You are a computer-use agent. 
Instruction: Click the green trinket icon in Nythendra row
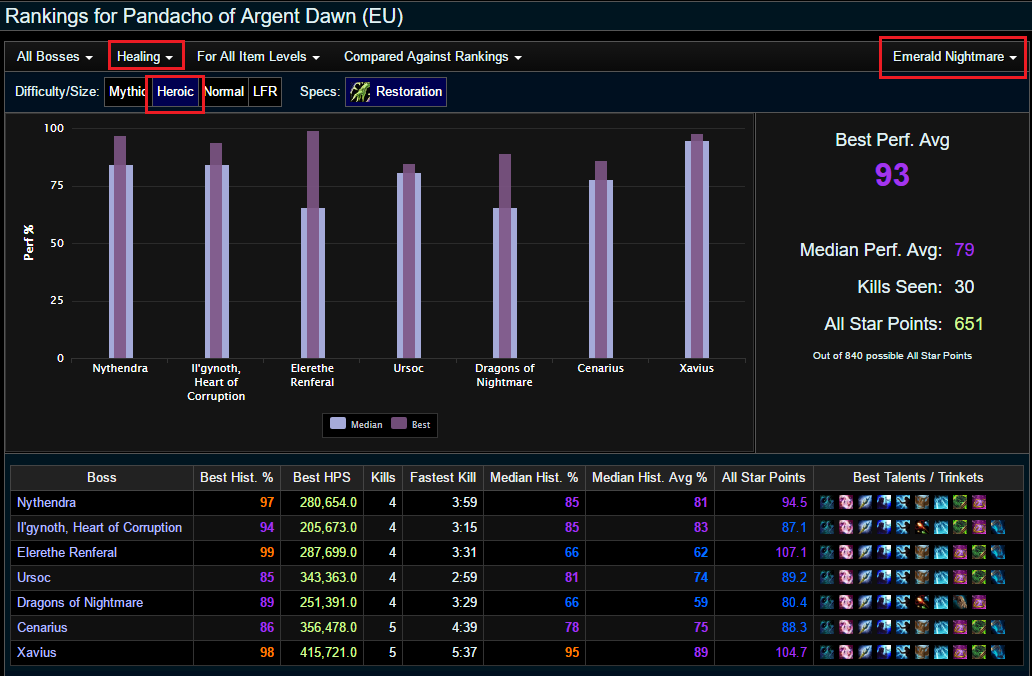click(960, 503)
